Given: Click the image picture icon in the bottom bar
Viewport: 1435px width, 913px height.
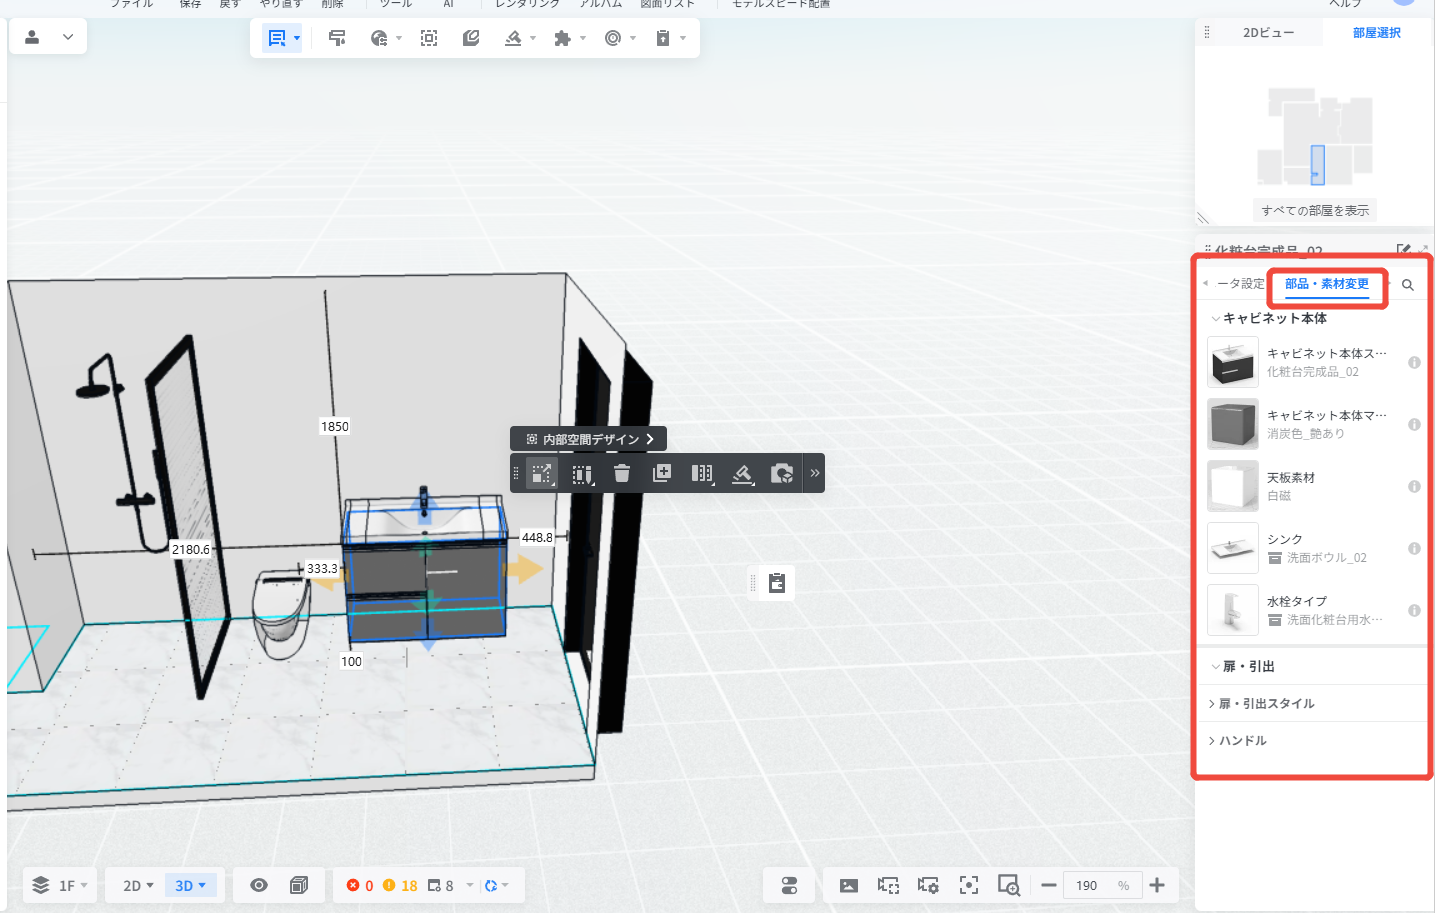Looking at the screenshot, I should pos(849,885).
